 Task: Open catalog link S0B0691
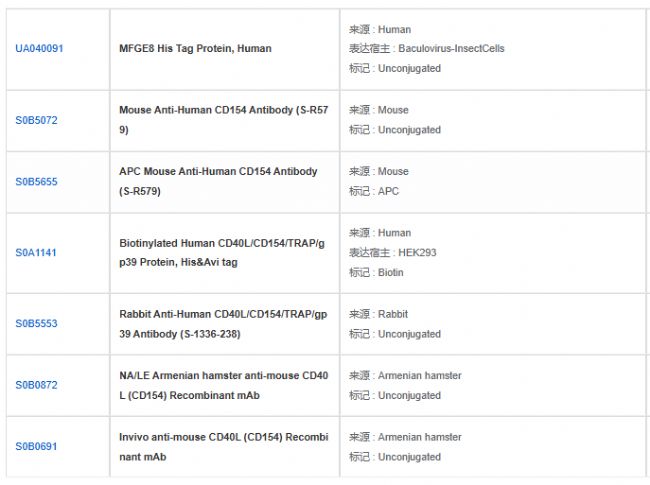click(36, 446)
